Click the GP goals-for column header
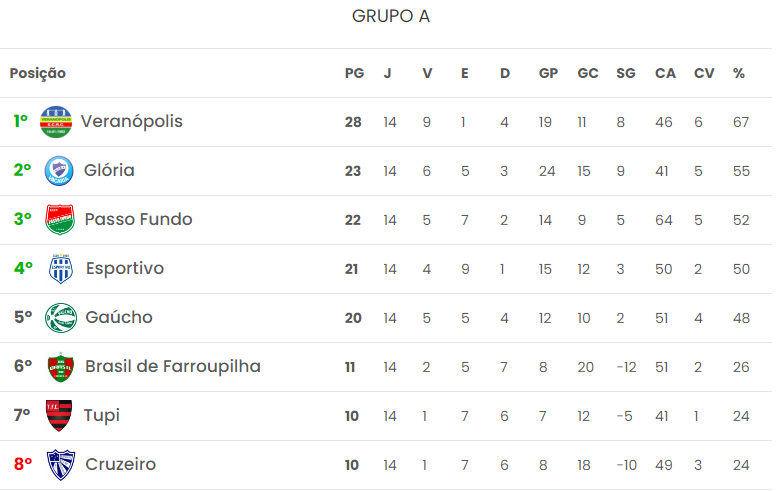 (x=548, y=73)
